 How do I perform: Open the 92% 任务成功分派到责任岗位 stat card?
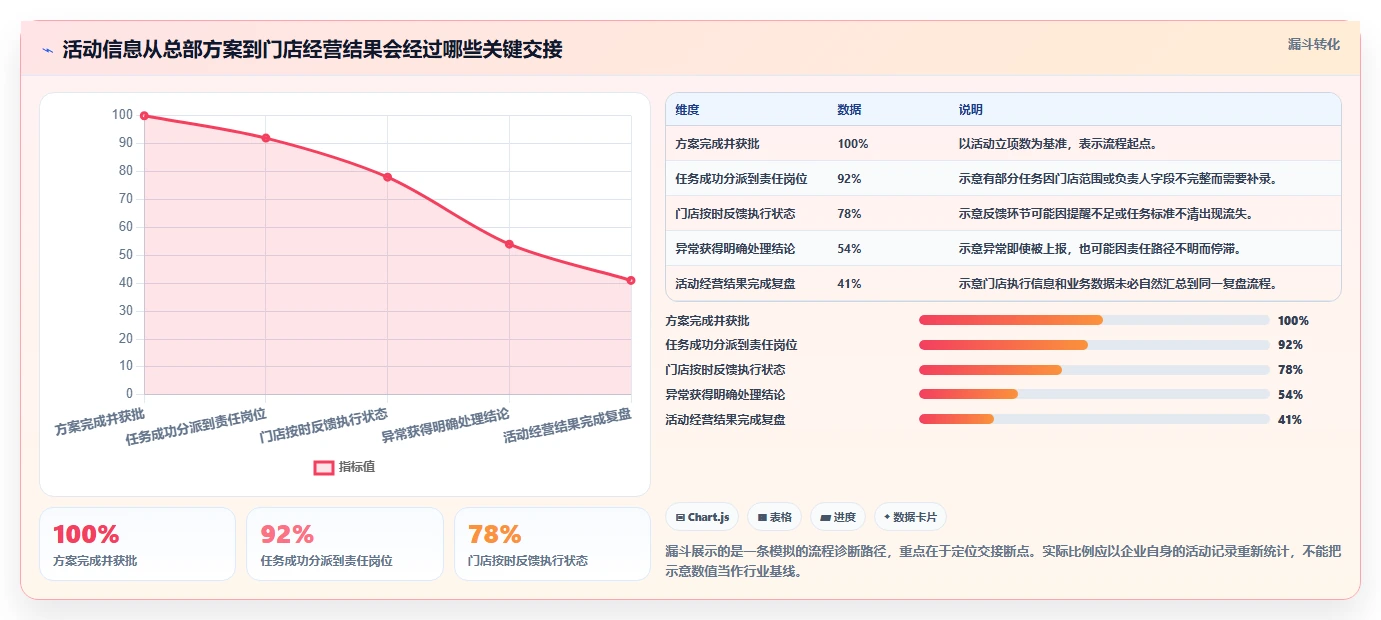(344, 544)
